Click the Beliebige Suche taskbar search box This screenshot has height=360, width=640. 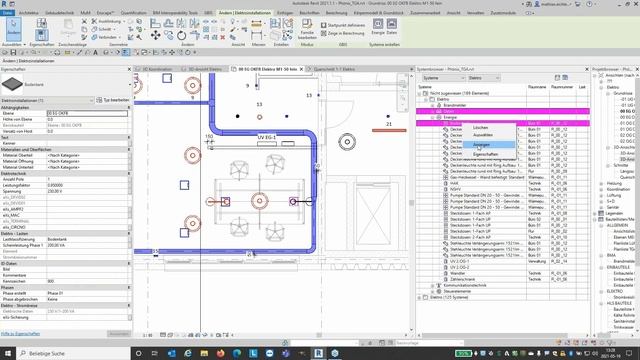(73, 353)
